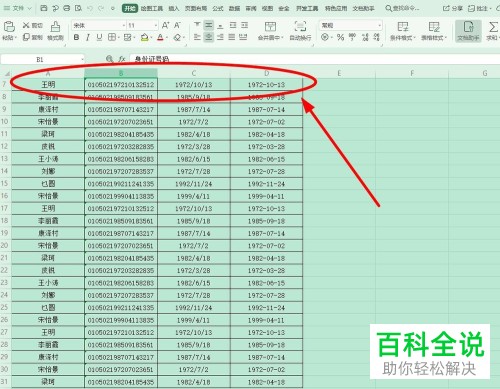
Task: Switch to the Formulas tab
Action: tap(218, 8)
